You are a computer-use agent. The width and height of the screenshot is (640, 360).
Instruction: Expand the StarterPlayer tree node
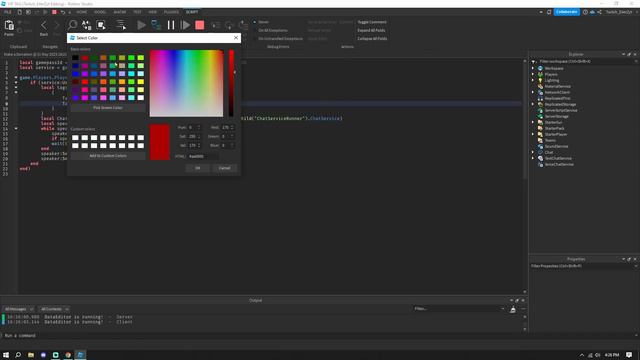coord(533,134)
